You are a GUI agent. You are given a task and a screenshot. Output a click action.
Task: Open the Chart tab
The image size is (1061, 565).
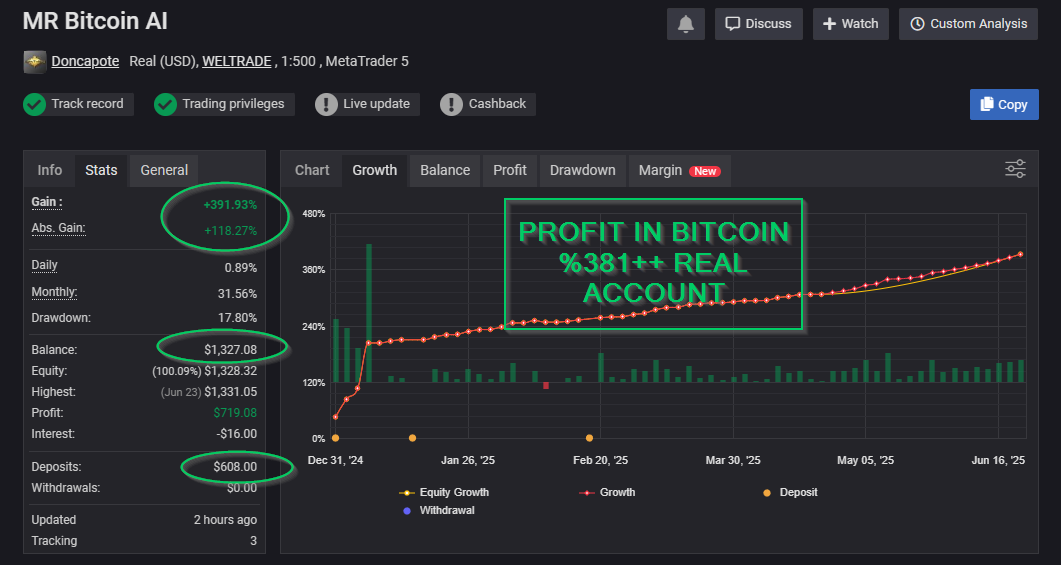pyautogui.click(x=312, y=170)
